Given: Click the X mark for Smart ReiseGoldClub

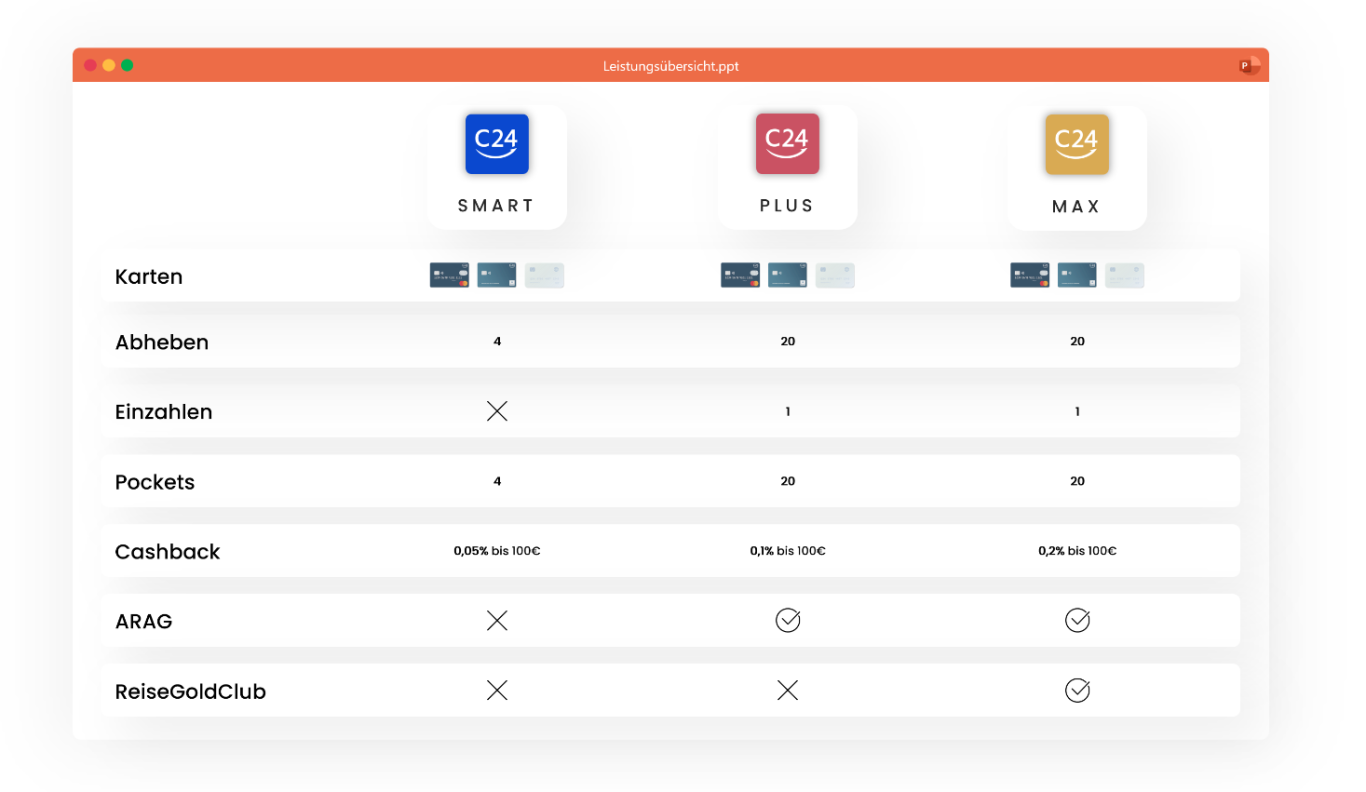Looking at the screenshot, I should [497, 691].
